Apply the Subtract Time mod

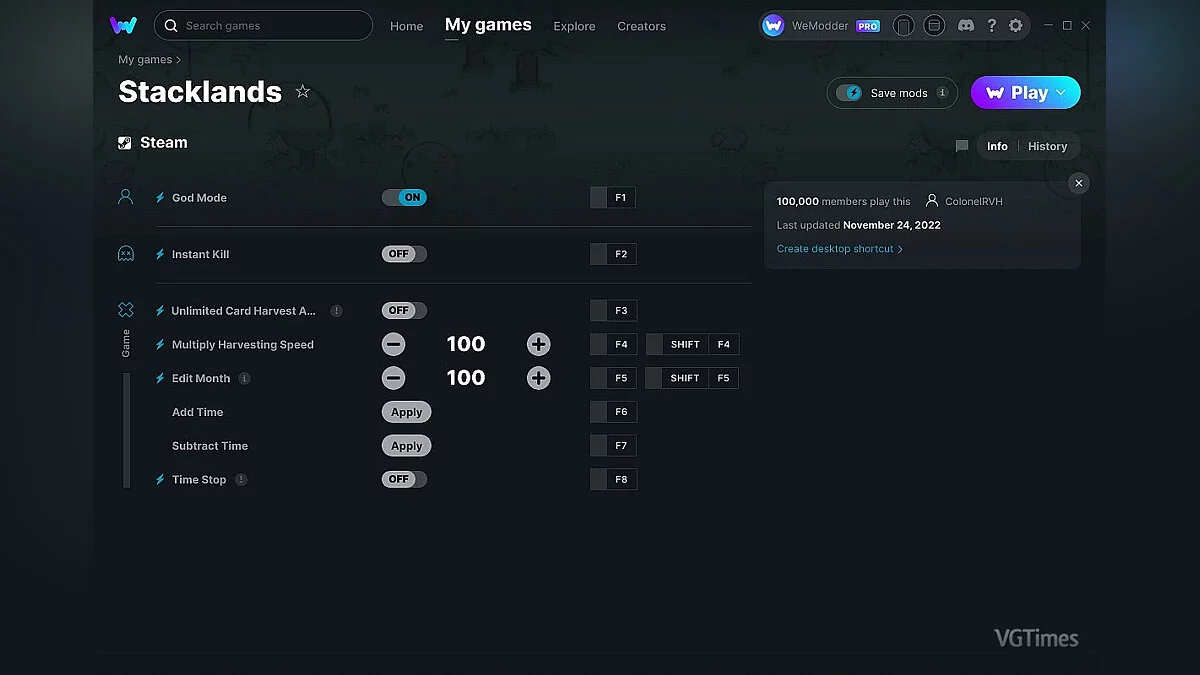click(407, 447)
